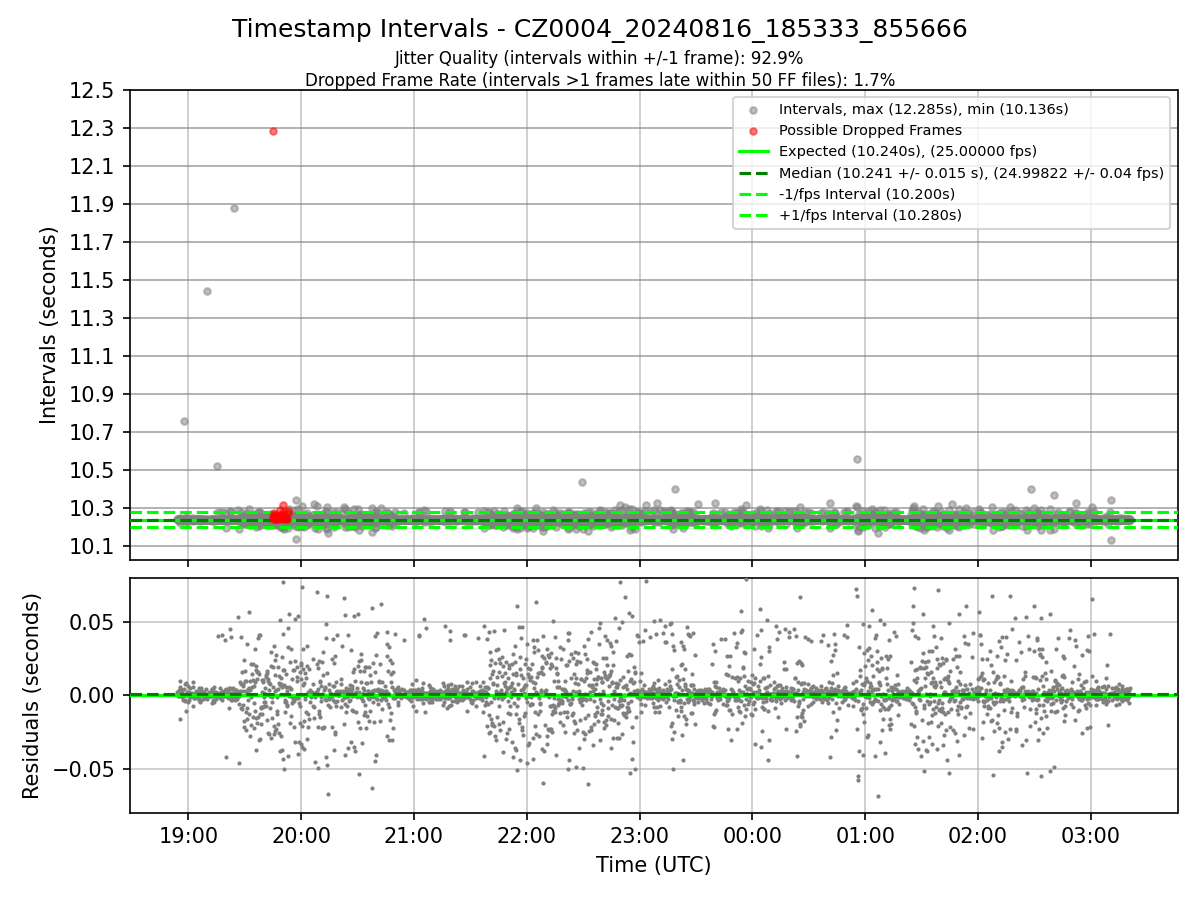Click the '10.1' y-axis tick label
The image size is (1200, 900).
point(94,547)
